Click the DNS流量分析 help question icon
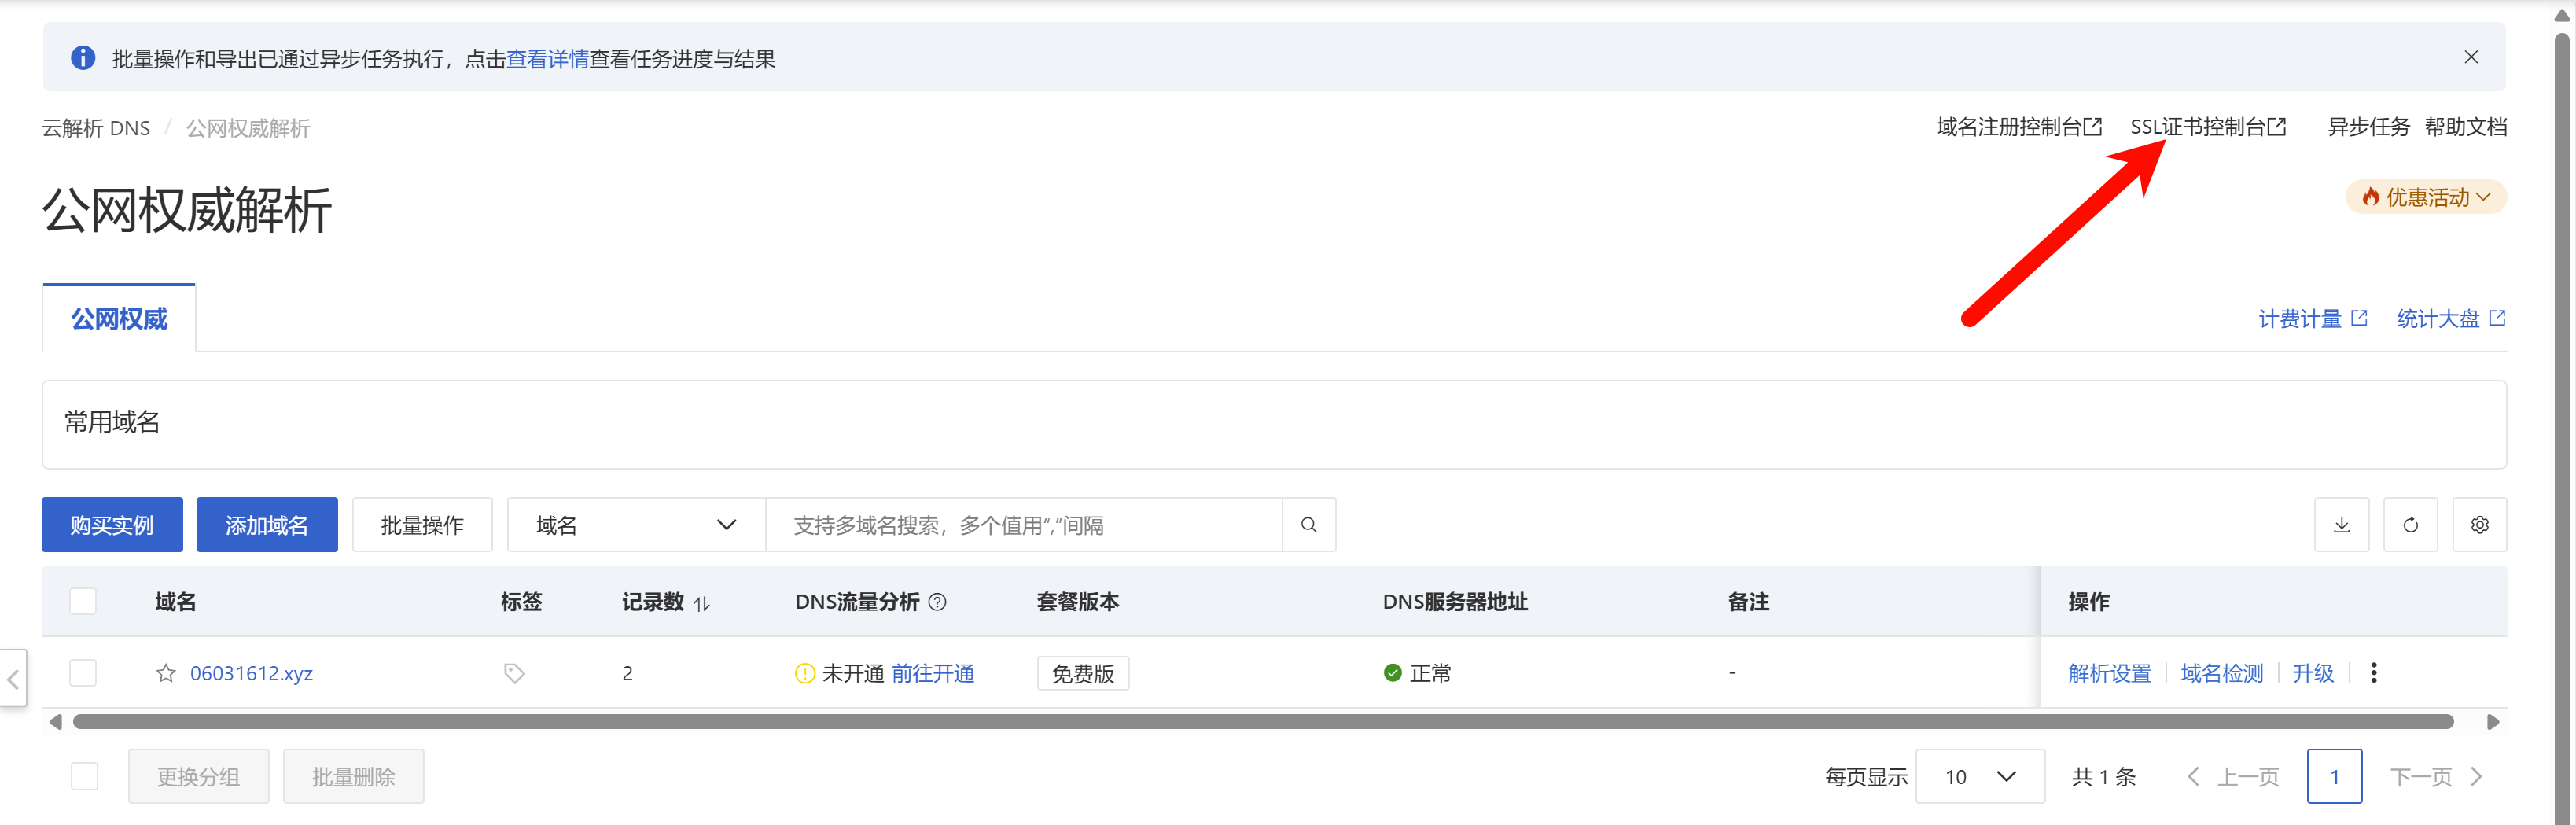This screenshot has height=825, width=2576. click(x=937, y=602)
